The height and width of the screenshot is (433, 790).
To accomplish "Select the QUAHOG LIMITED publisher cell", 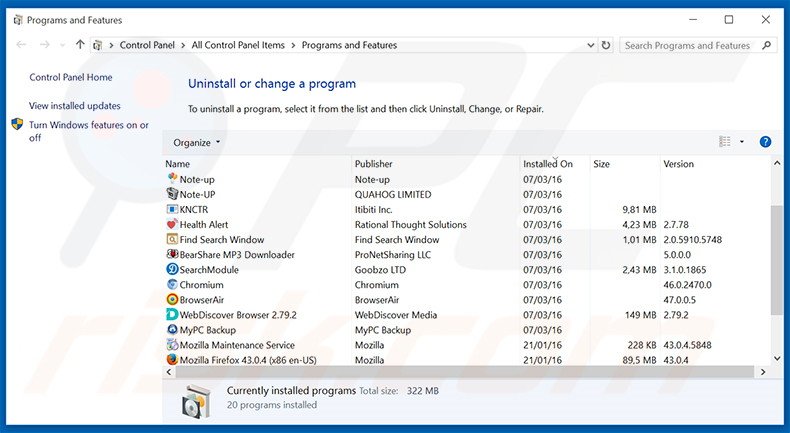I will pyautogui.click(x=393, y=194).
